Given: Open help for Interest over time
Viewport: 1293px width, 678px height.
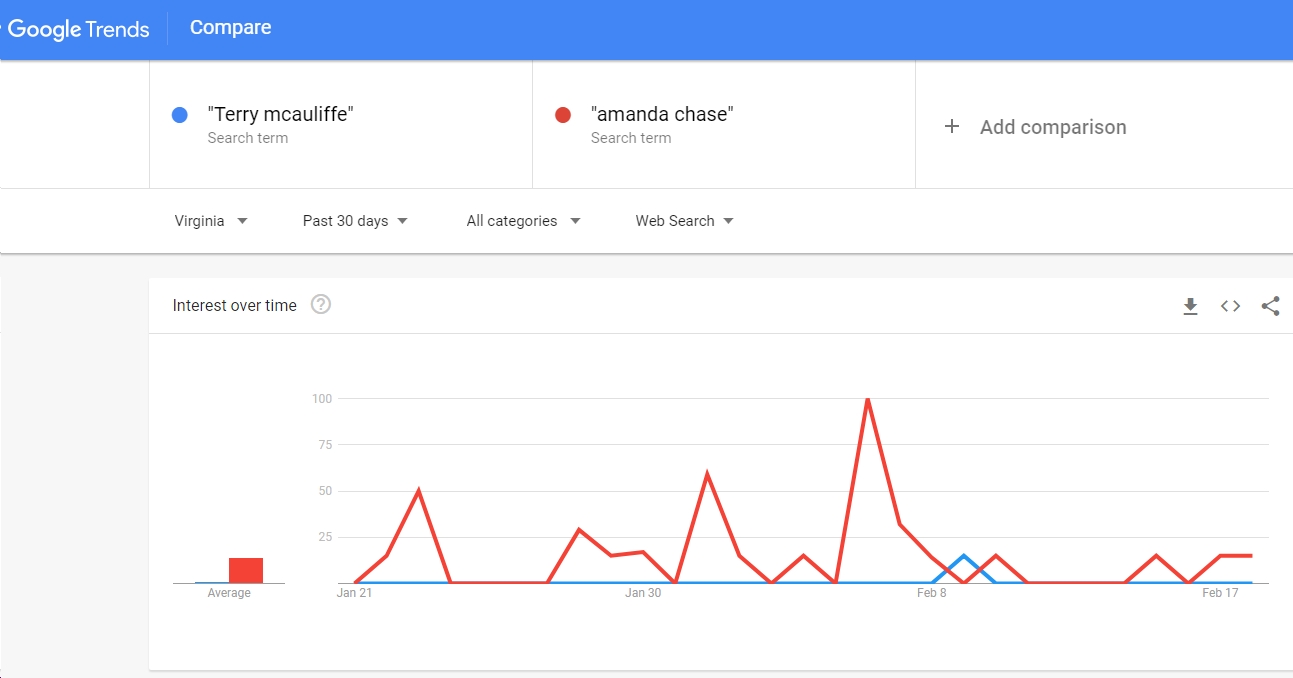Looking at the screenshot, I should [x=321, y=305].
